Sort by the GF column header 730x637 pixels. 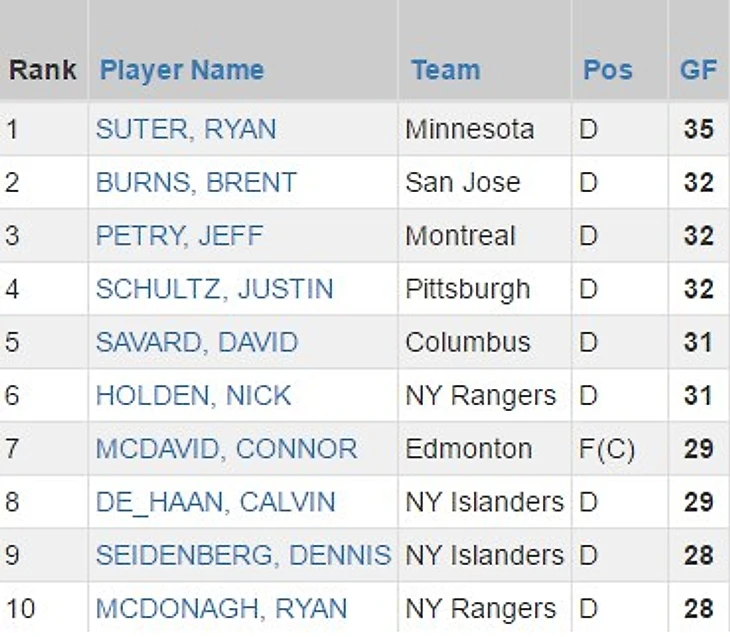pos(698,70)
